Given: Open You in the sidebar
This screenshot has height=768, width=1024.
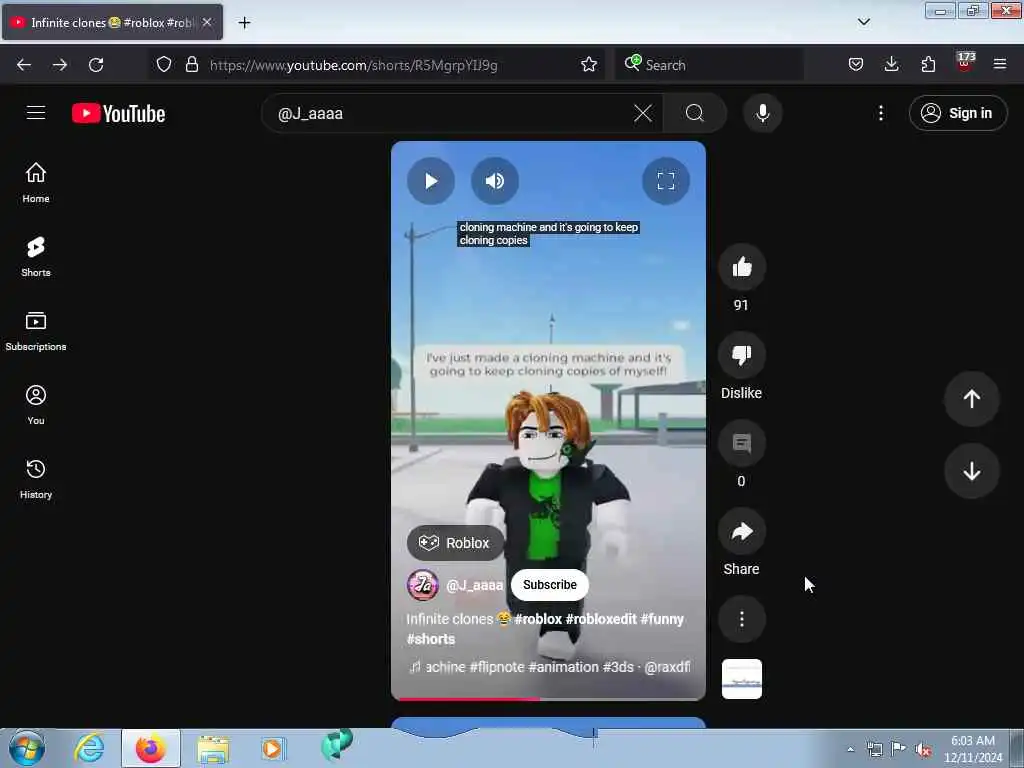Looking at the screenshot, I should point(36,405).
